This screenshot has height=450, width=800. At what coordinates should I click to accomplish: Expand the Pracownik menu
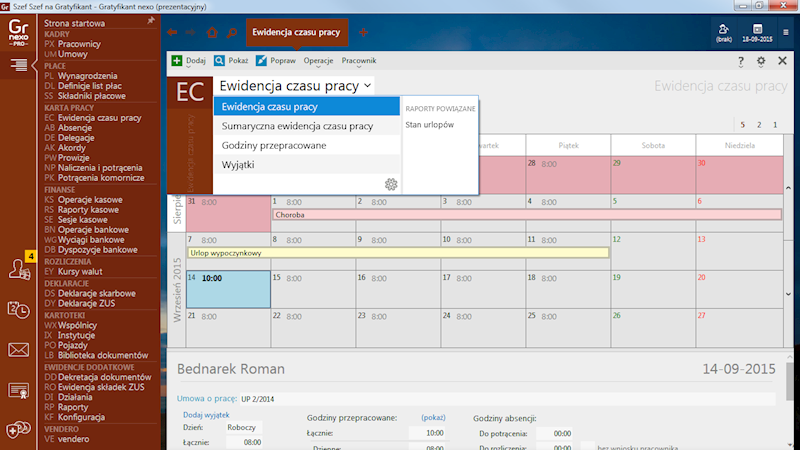pos(359,61)
